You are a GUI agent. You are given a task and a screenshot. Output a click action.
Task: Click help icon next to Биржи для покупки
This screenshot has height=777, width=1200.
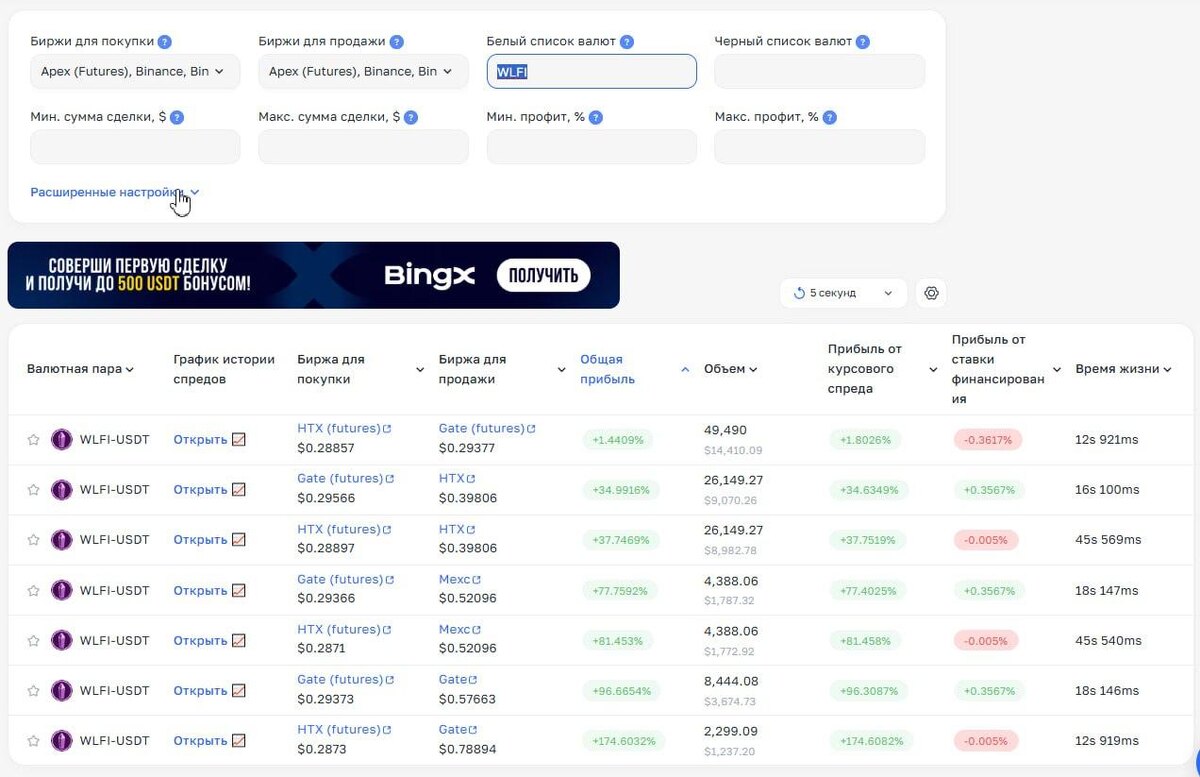[165, 42]
